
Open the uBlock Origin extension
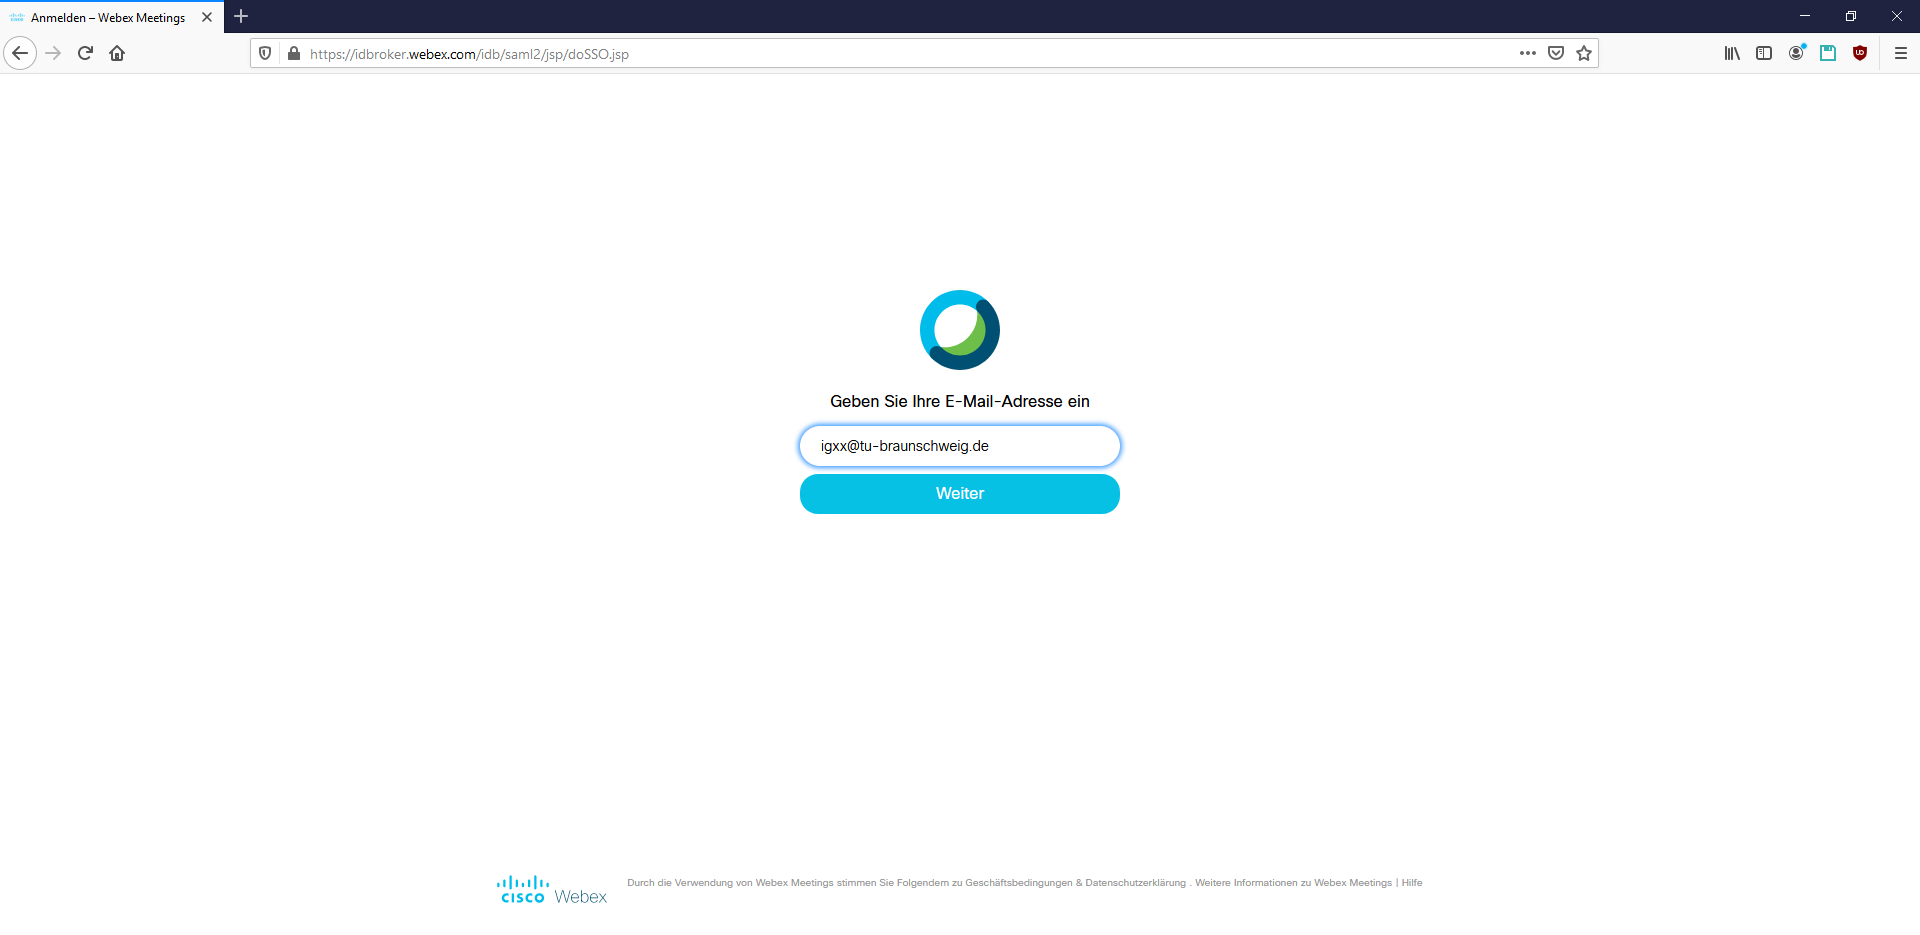click(1860, 53)
